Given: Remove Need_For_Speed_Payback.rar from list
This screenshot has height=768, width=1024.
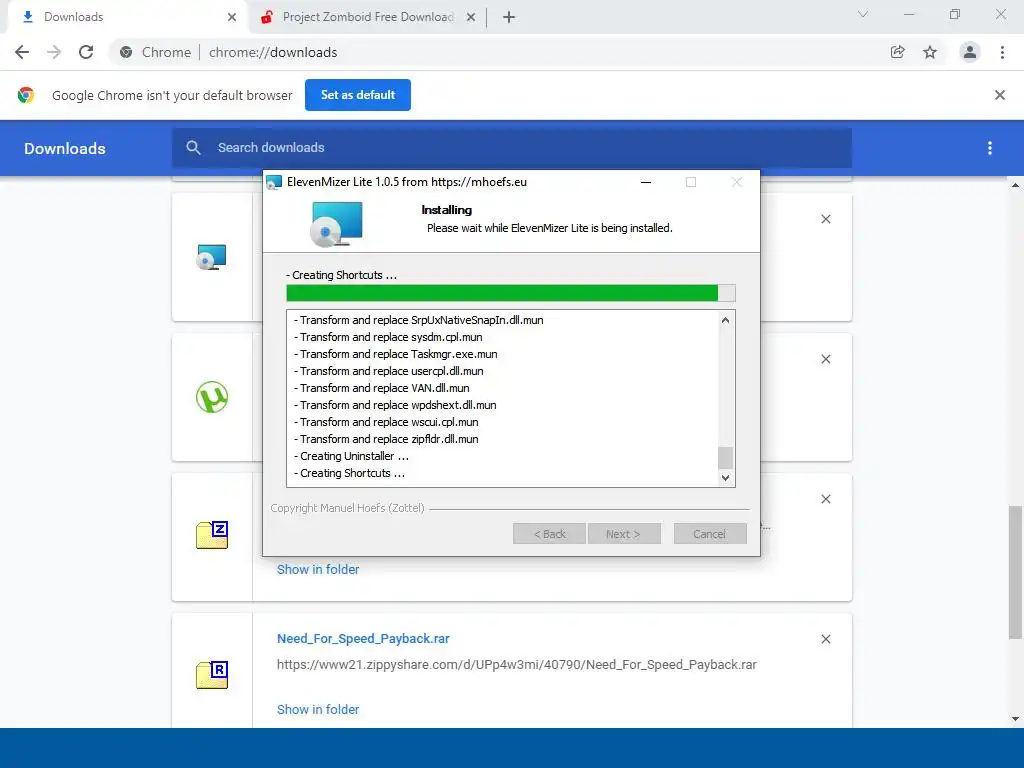Looking at the screenshot, I should [826, 639].
